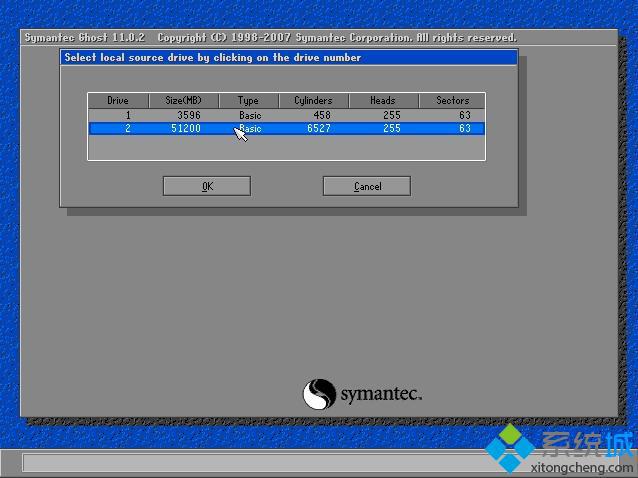Click heads value 255 in drive 1 row
Image resolution: width=638 pixels, height=478 pixels.
392,116
